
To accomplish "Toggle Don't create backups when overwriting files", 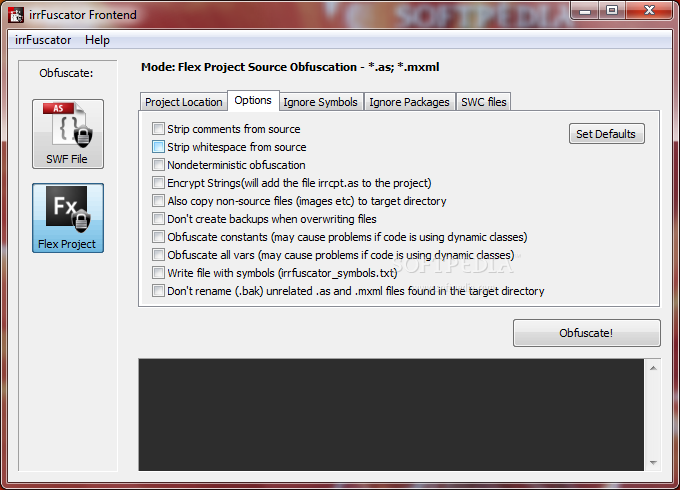I will 158,219.
